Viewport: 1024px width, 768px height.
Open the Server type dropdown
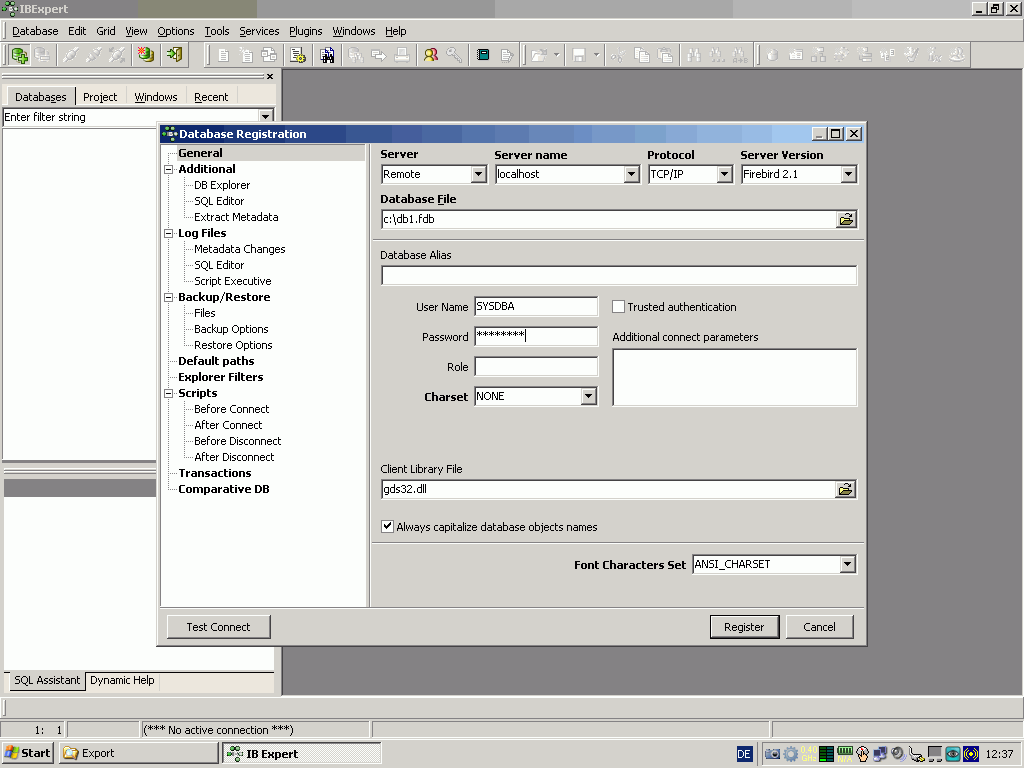point(479,174)
